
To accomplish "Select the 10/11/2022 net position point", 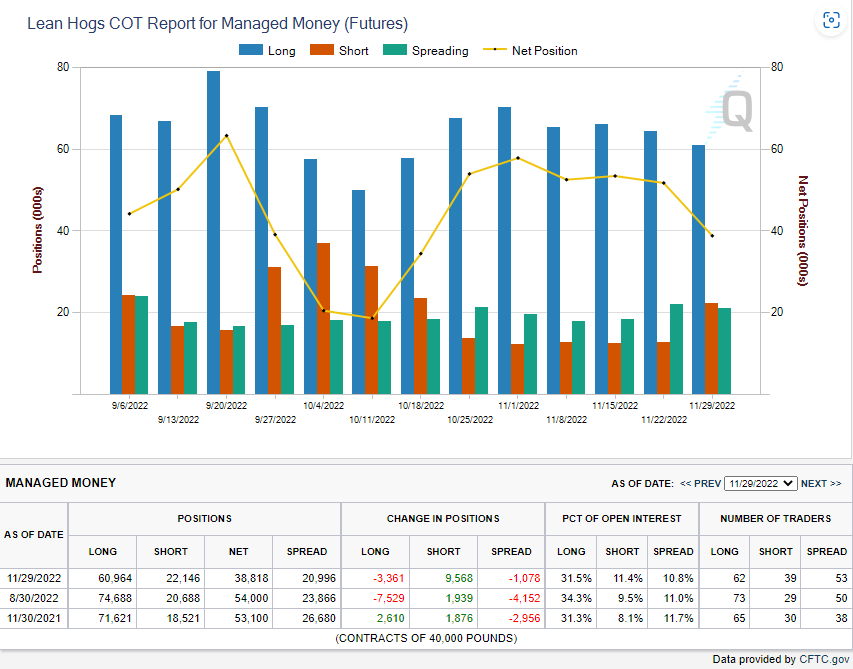I will click(372, 318).
